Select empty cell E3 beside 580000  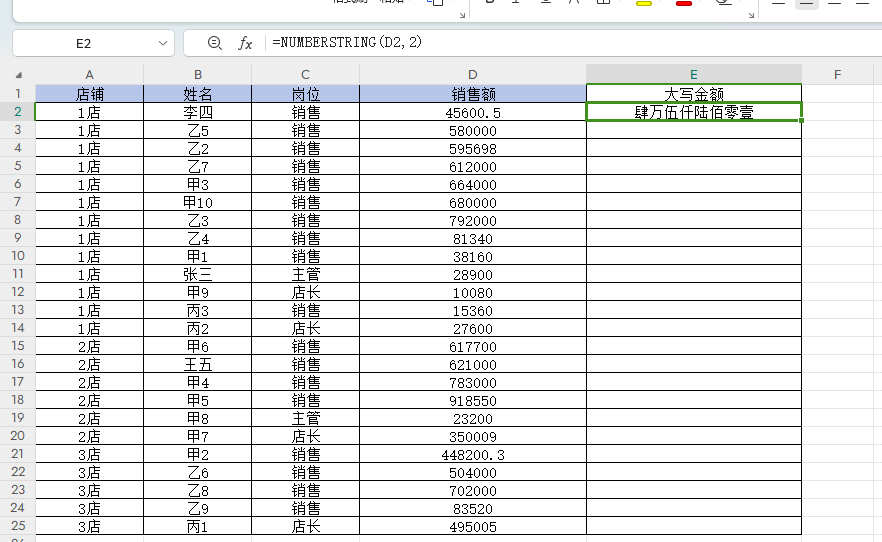(694, 130)
